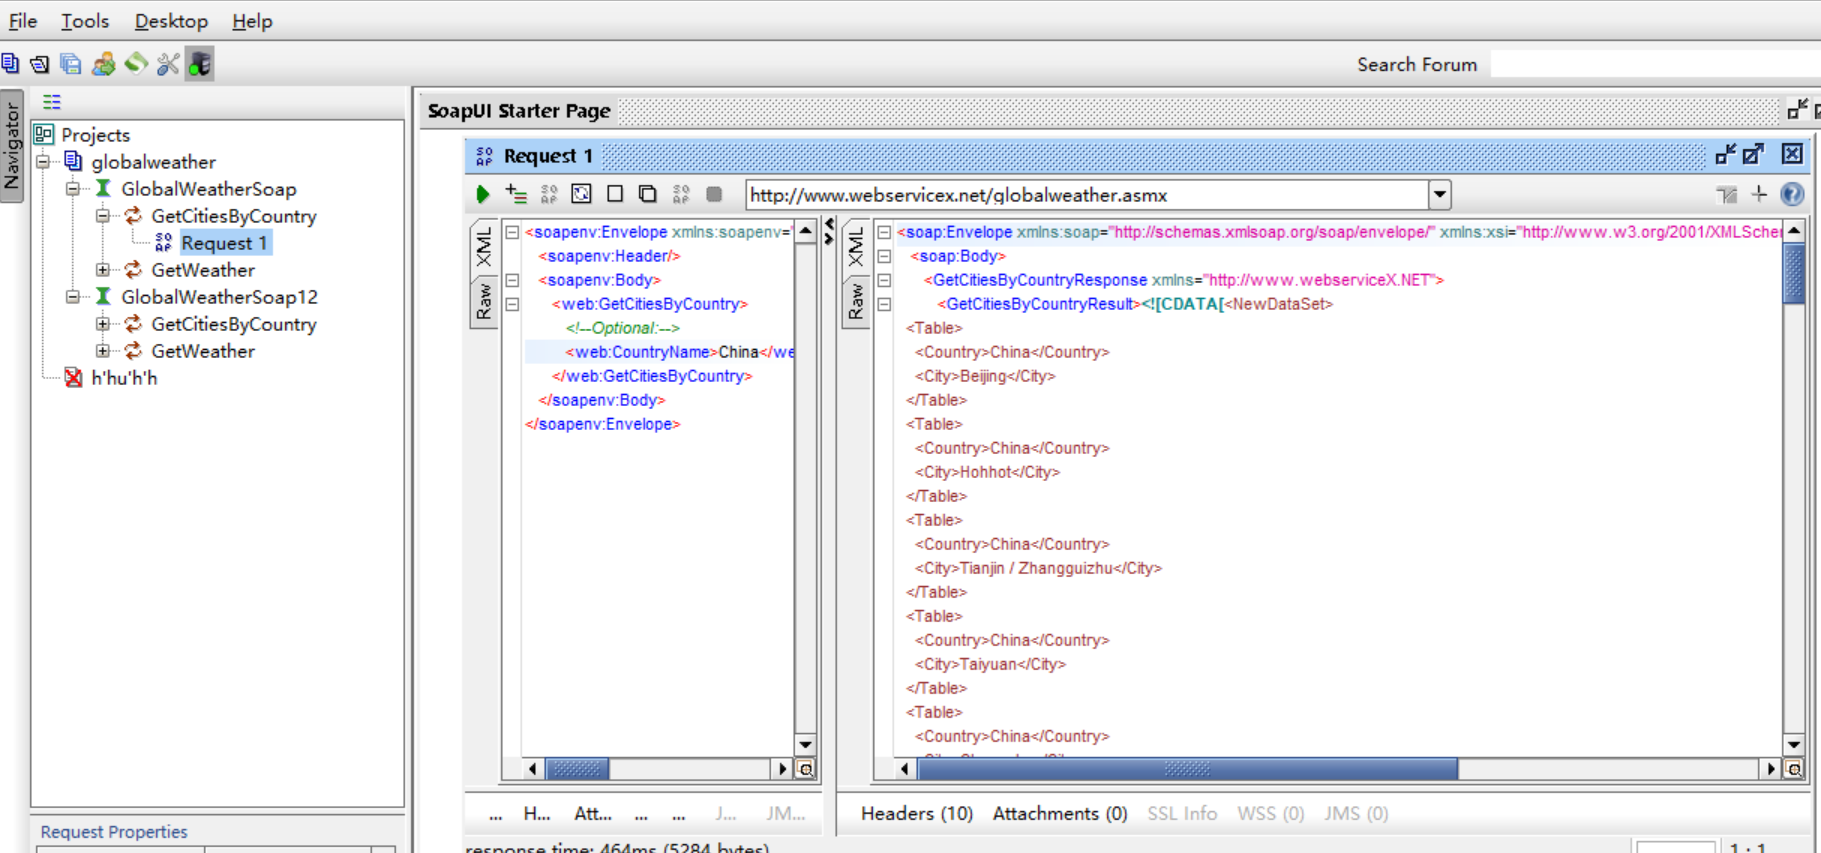Open the Forum toolbar icon with people

tap(103, 64)
